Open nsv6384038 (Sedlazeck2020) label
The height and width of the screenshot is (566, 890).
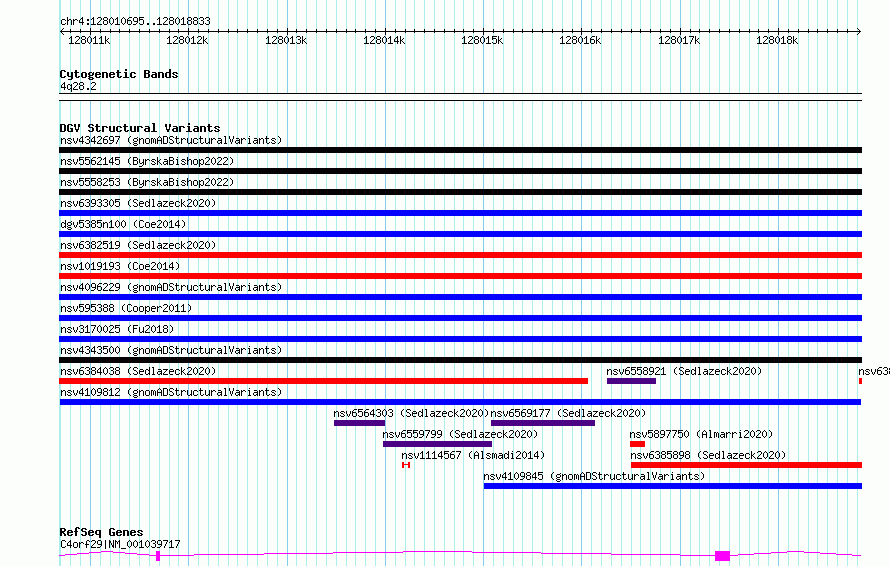tap(138, 371)
